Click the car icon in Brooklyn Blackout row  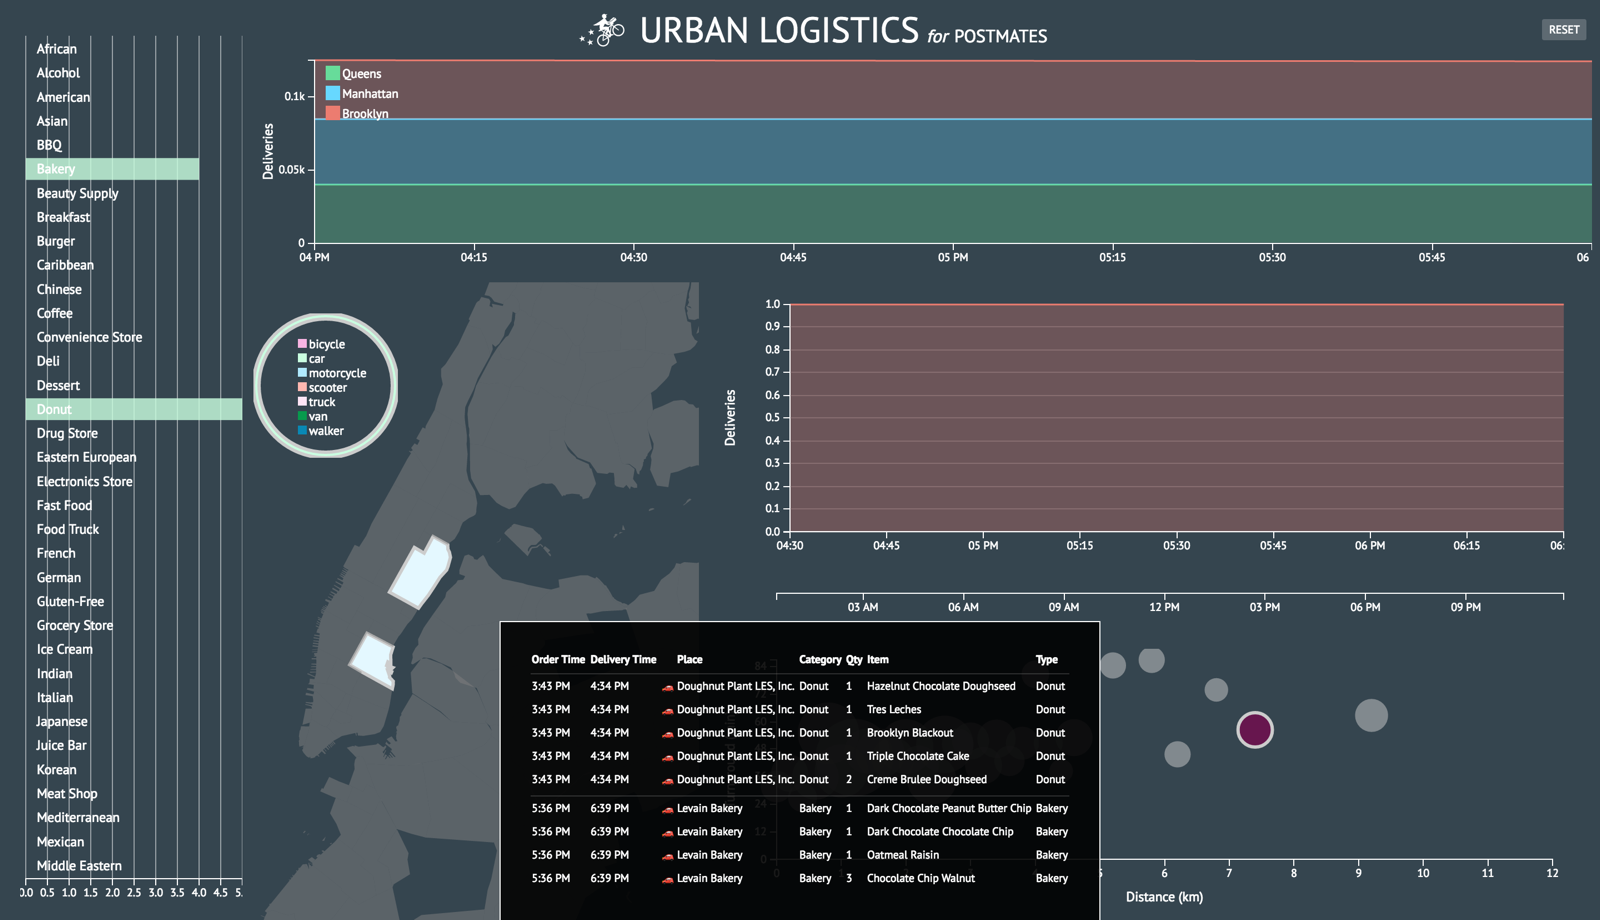coord(667,733)
